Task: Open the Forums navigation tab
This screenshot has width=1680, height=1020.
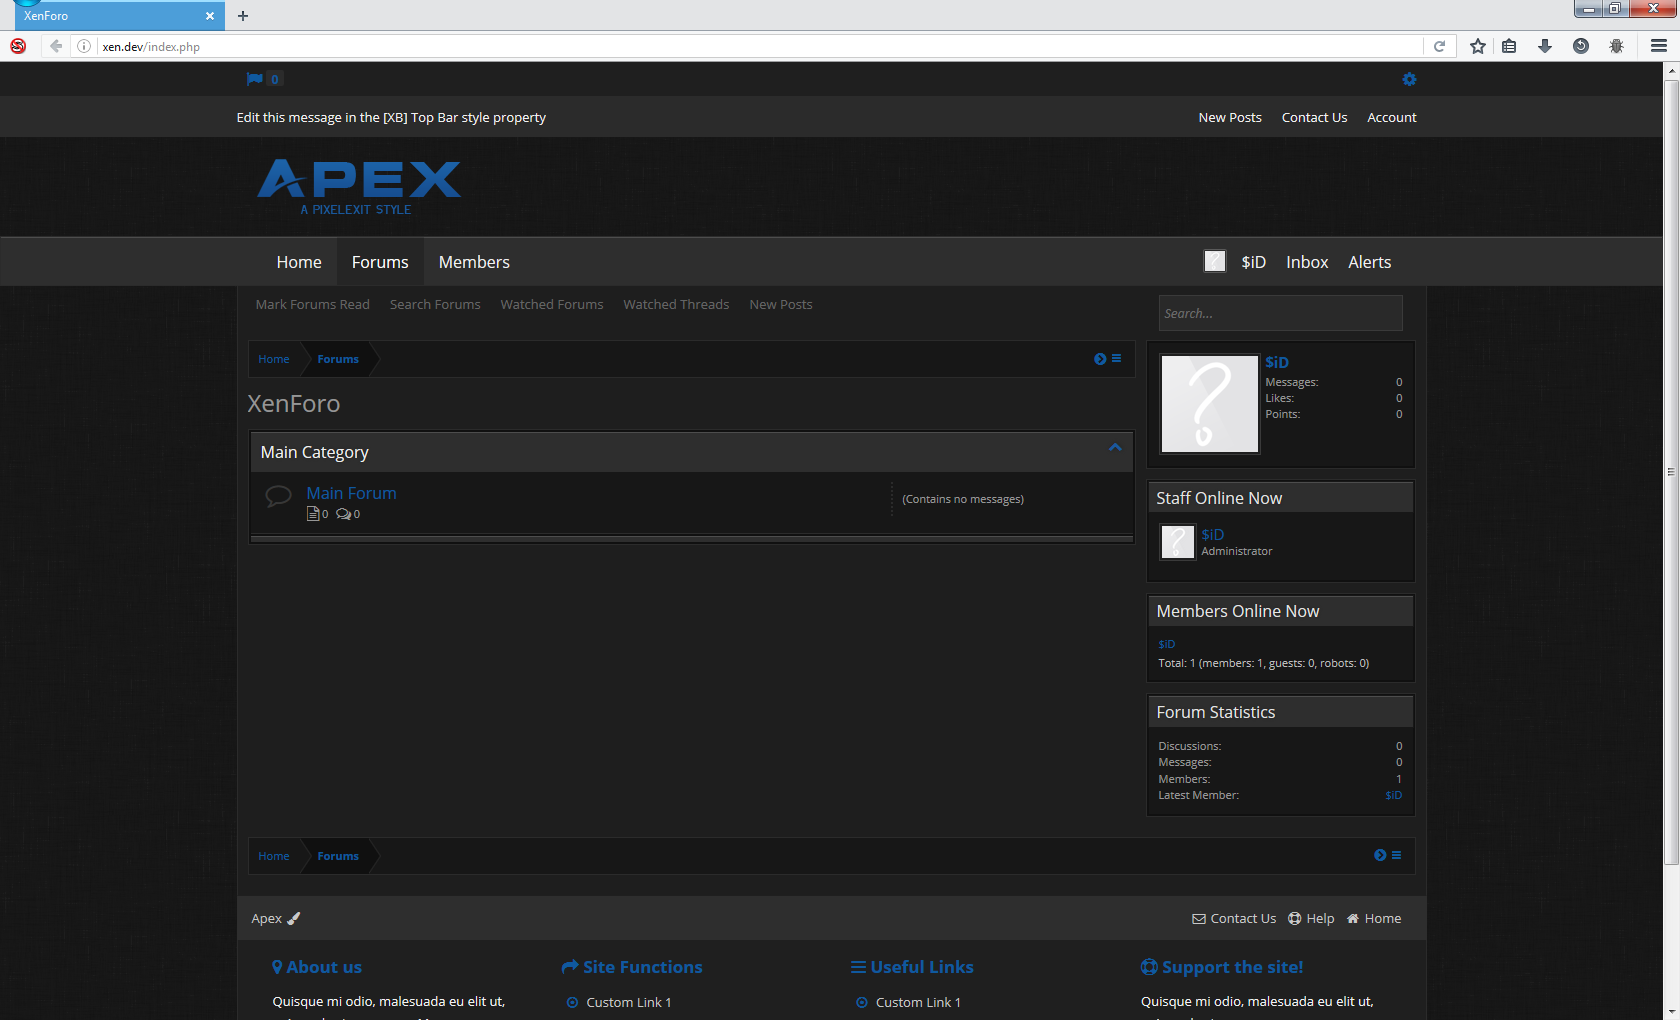Action: click(x=380, y=262)
